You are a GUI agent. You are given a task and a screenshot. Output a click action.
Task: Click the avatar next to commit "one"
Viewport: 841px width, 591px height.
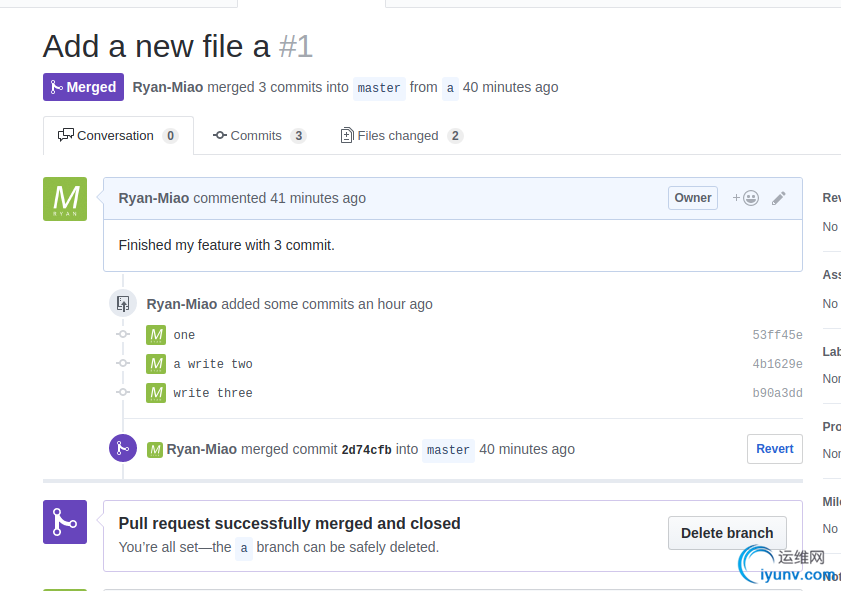coord(156,335)
